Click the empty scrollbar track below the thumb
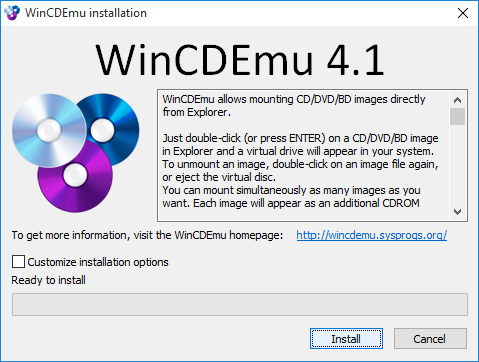Viewport: 479px width, 362px height. [457, 165]
